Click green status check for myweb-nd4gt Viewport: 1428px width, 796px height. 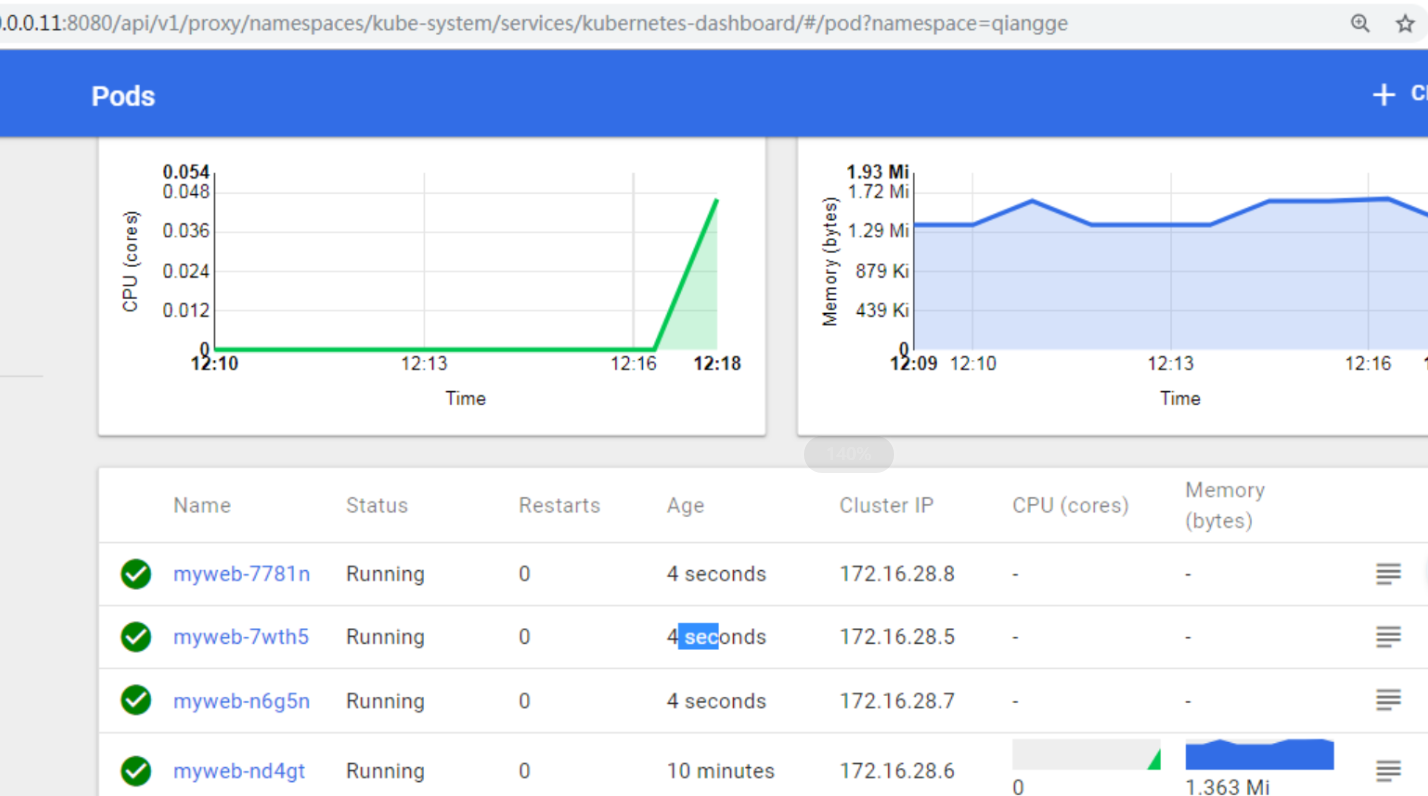[x=136, y=771]
